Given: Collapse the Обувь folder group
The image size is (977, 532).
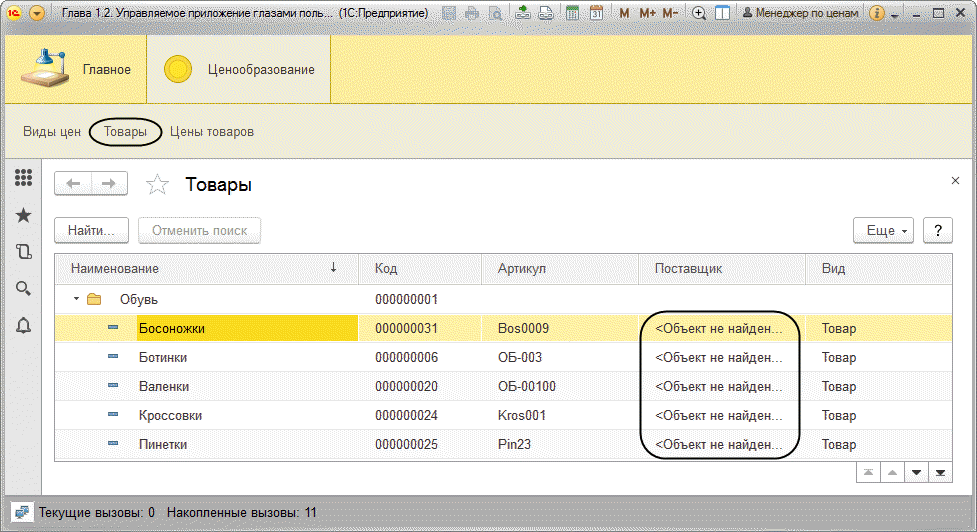Looking at the screenshot, I should coord(76,299).
